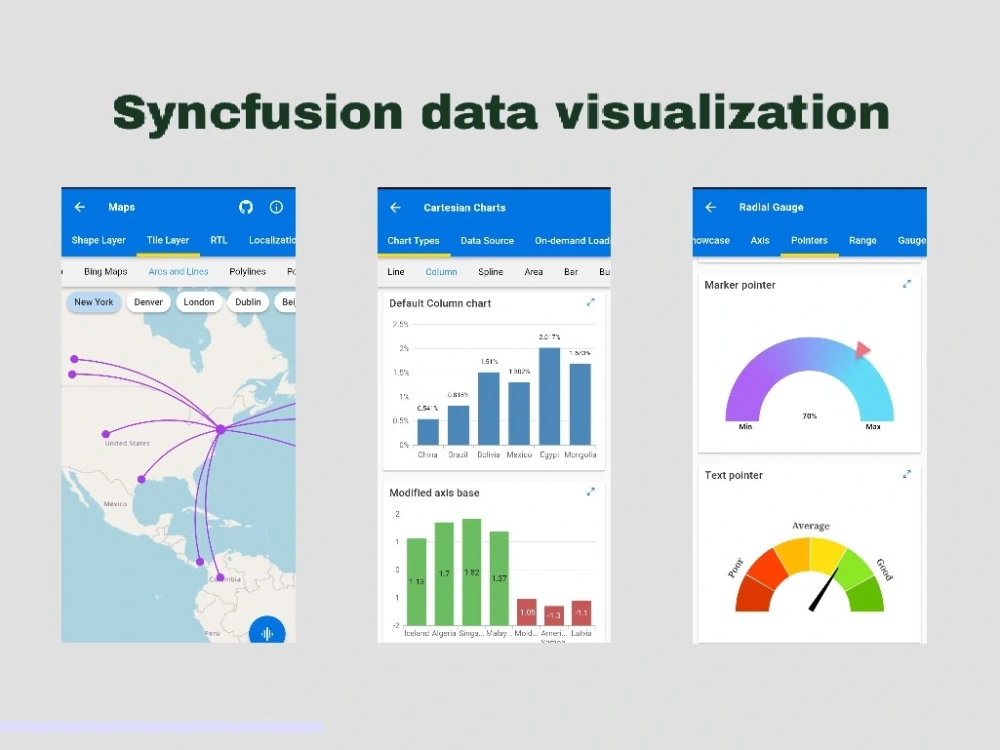Click the Egypt column bar
Screen dimensions: 1000x750
point(550,396)
